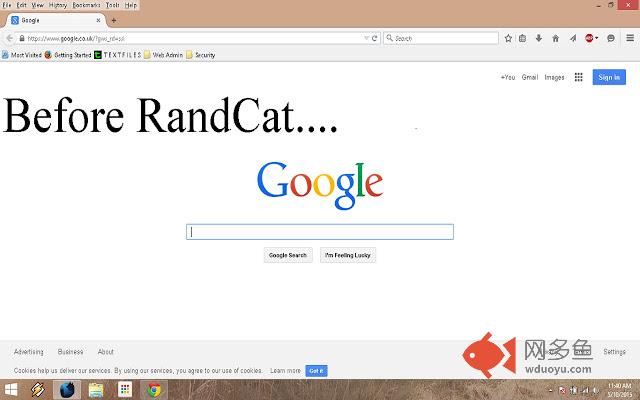
Task: Click the Adblock Plus red icon
Action: click(589, 38)
